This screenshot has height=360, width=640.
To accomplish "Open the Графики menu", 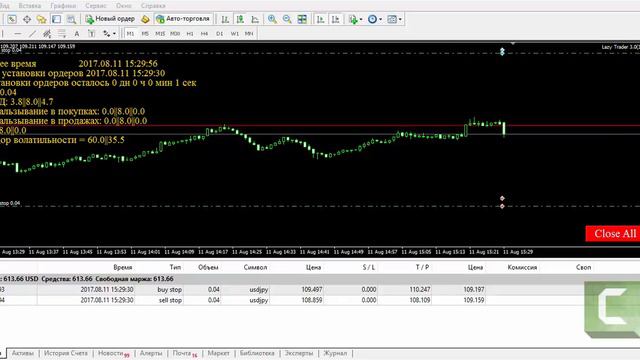I will 63,6.
